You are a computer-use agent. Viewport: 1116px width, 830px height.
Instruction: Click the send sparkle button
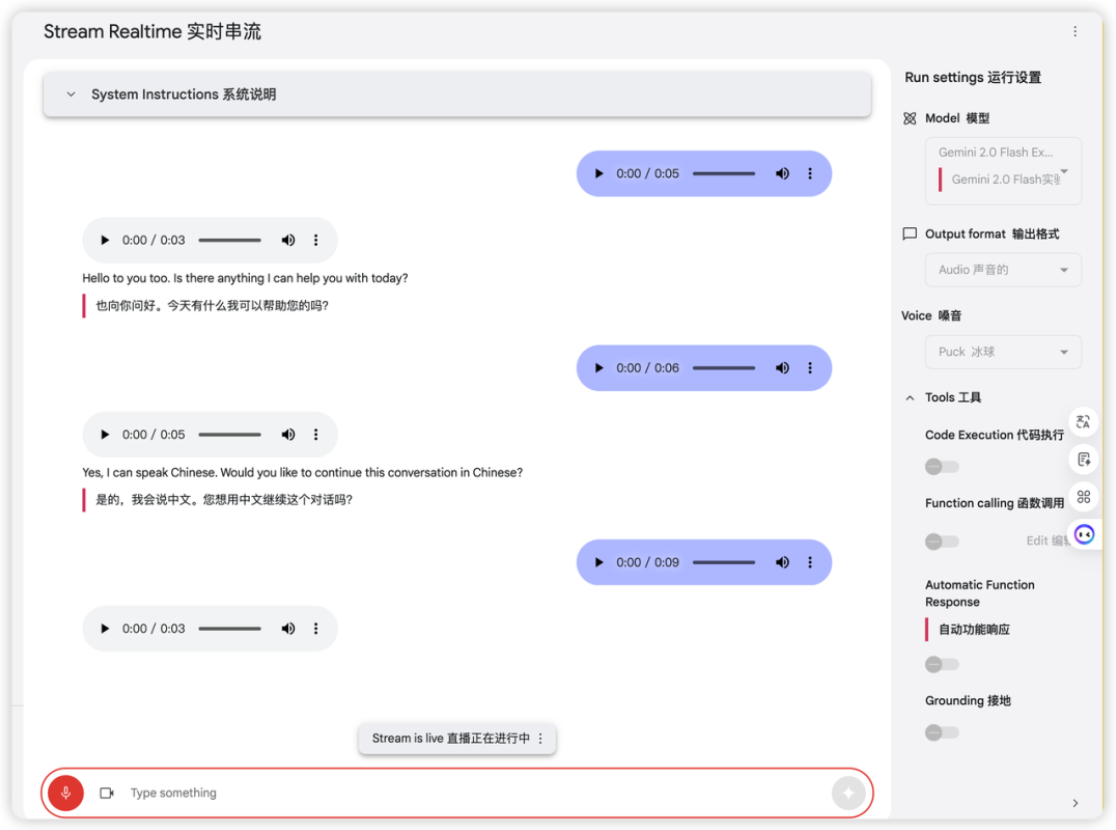848,793
